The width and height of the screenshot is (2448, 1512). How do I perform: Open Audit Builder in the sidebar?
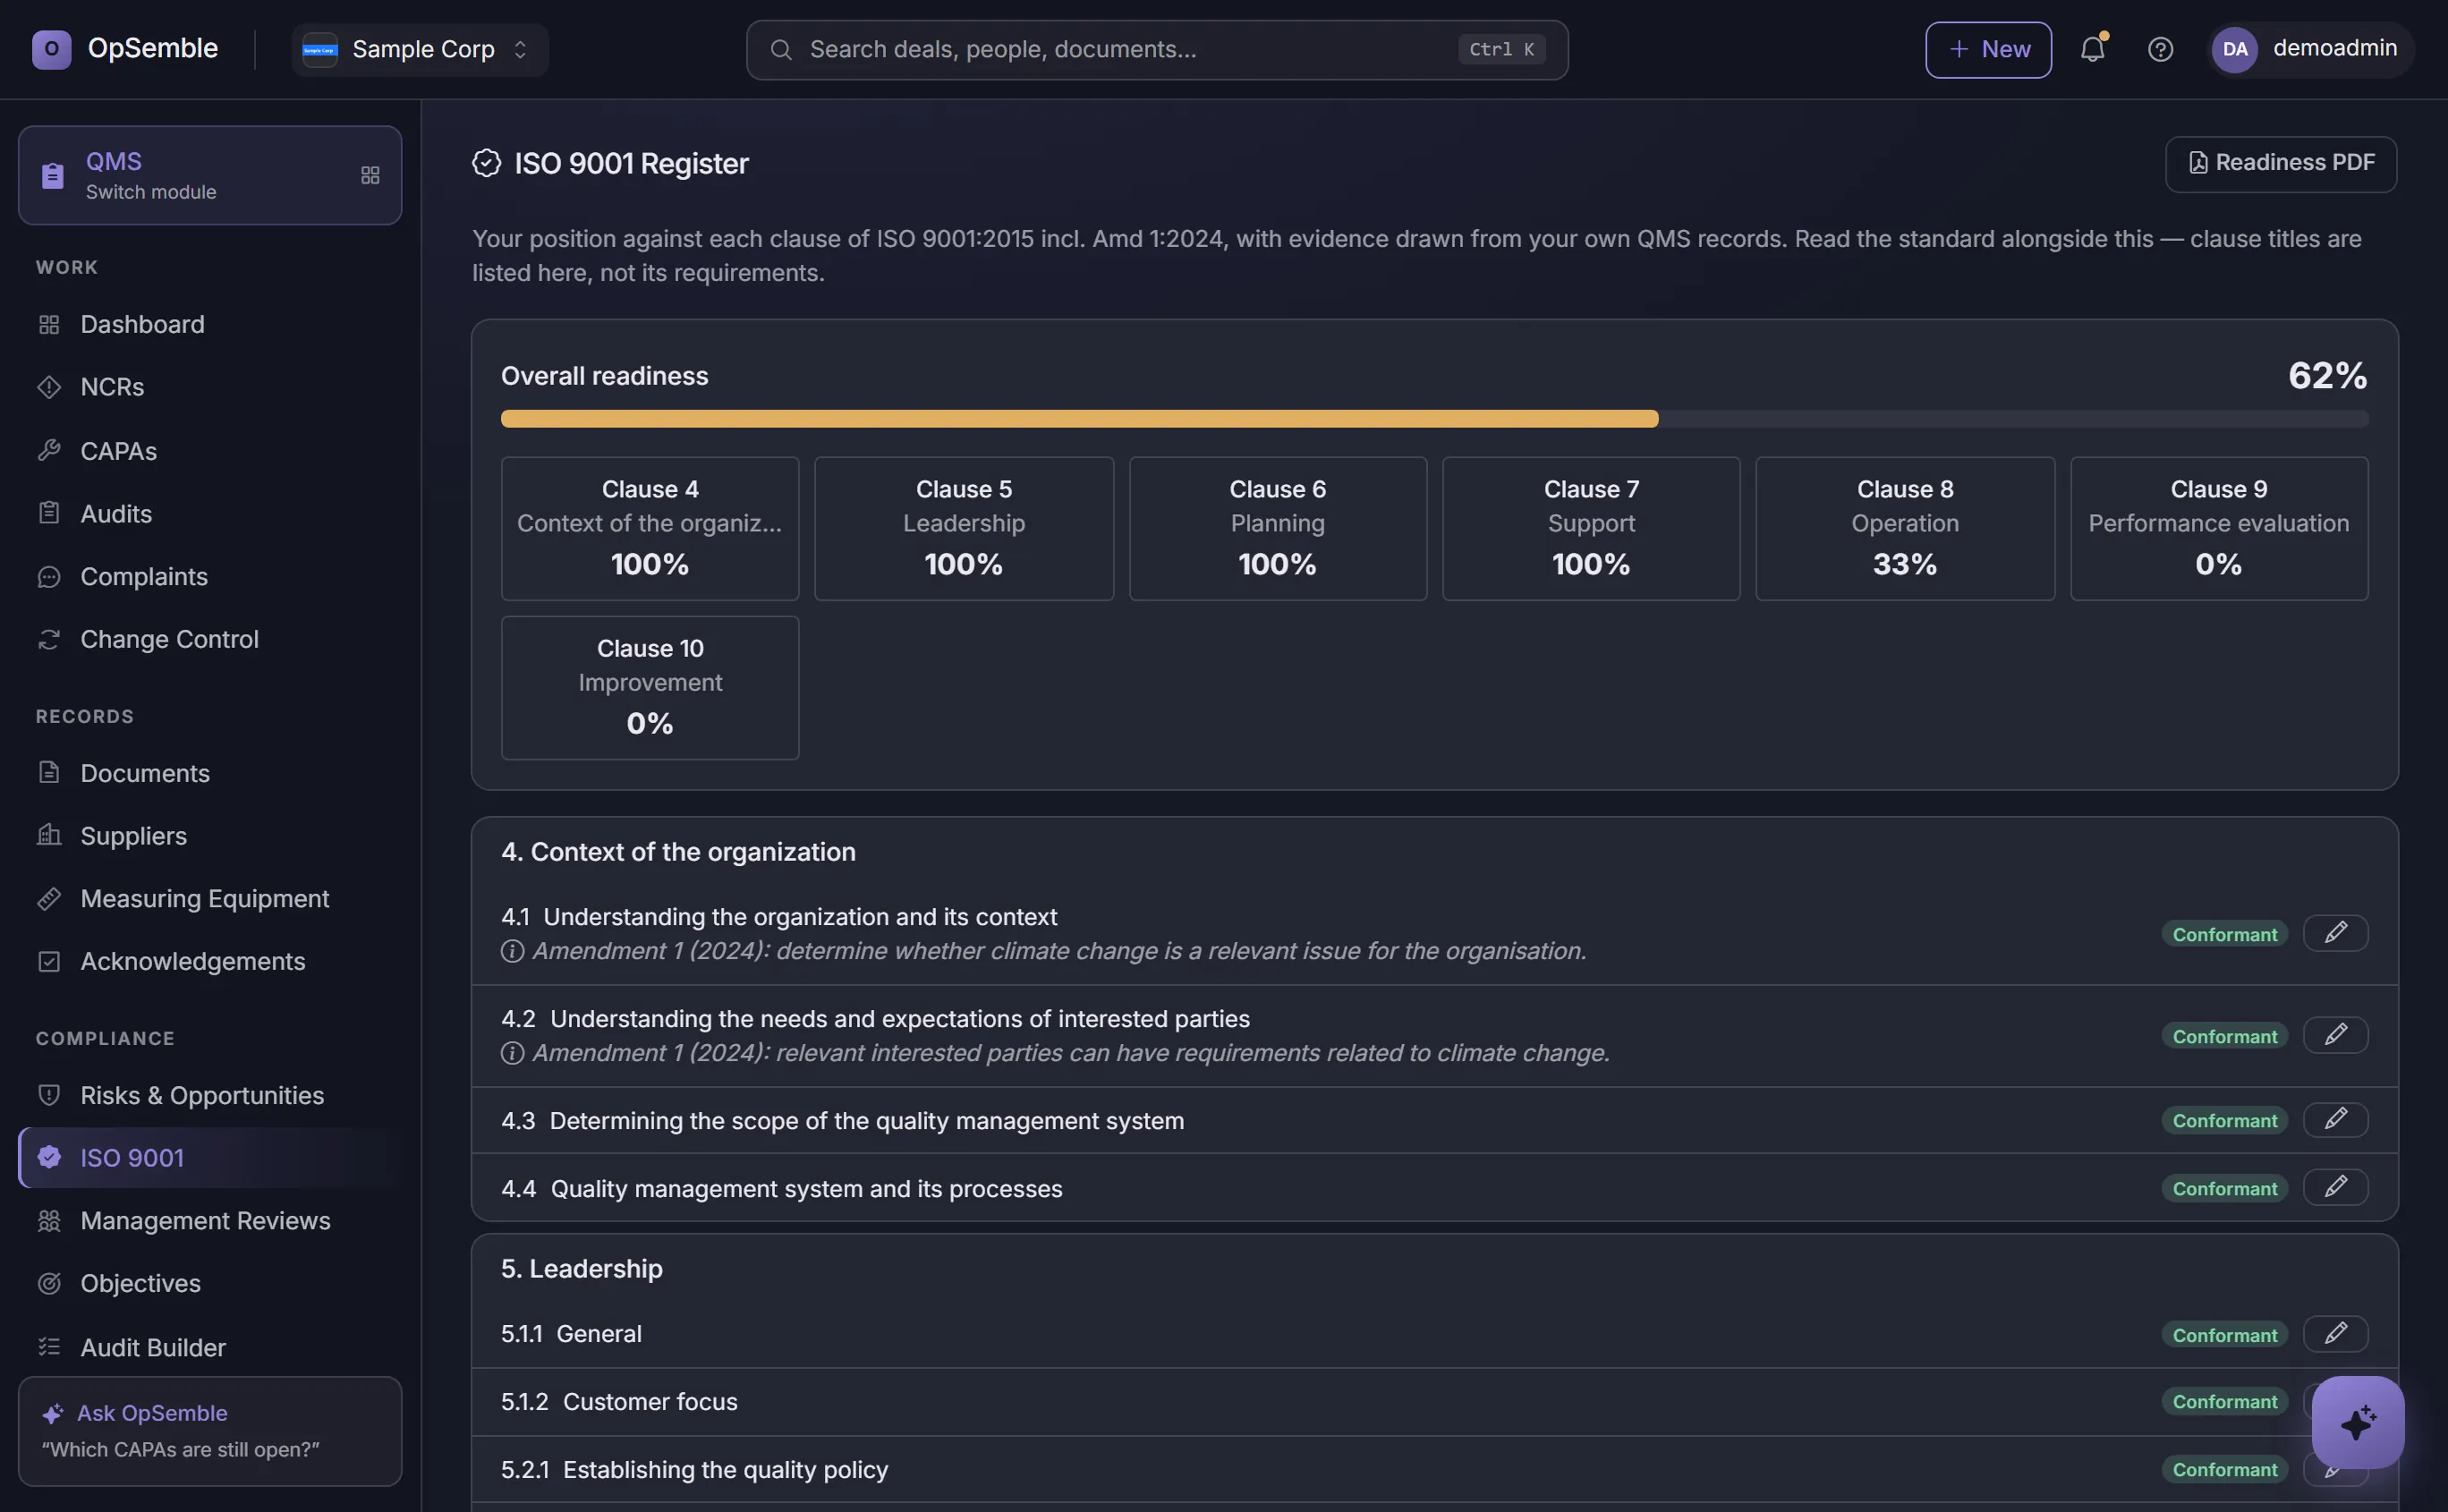pos(210,1348)
